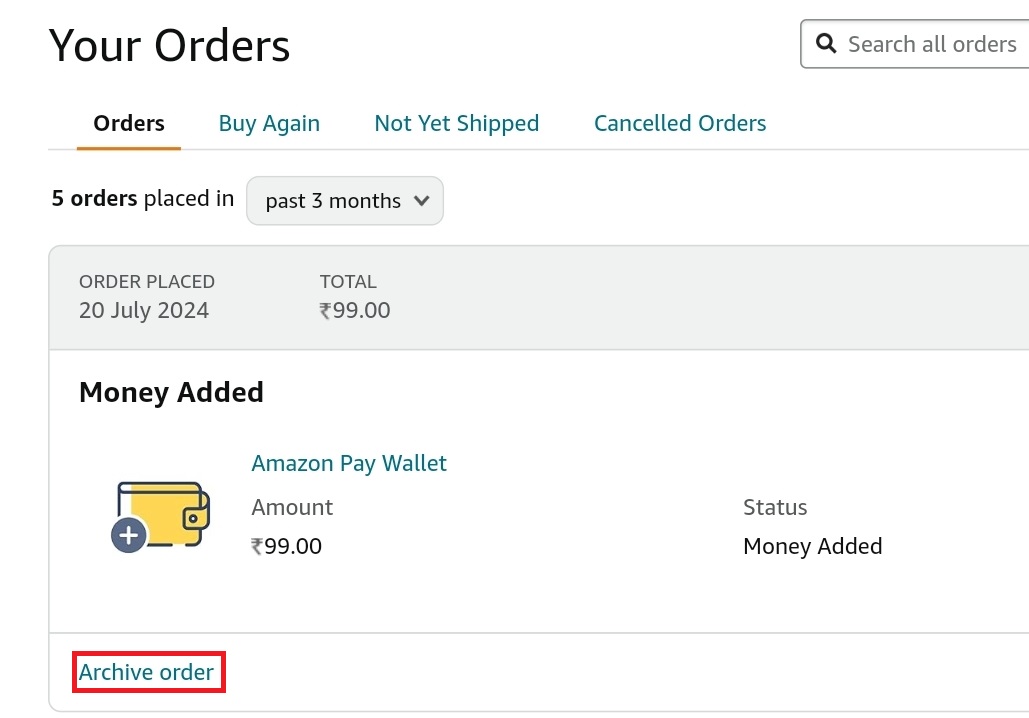Click the ₹99.00 value under TOTAL
This screenshot has height=718, width=1029.
tap(354, 310)
